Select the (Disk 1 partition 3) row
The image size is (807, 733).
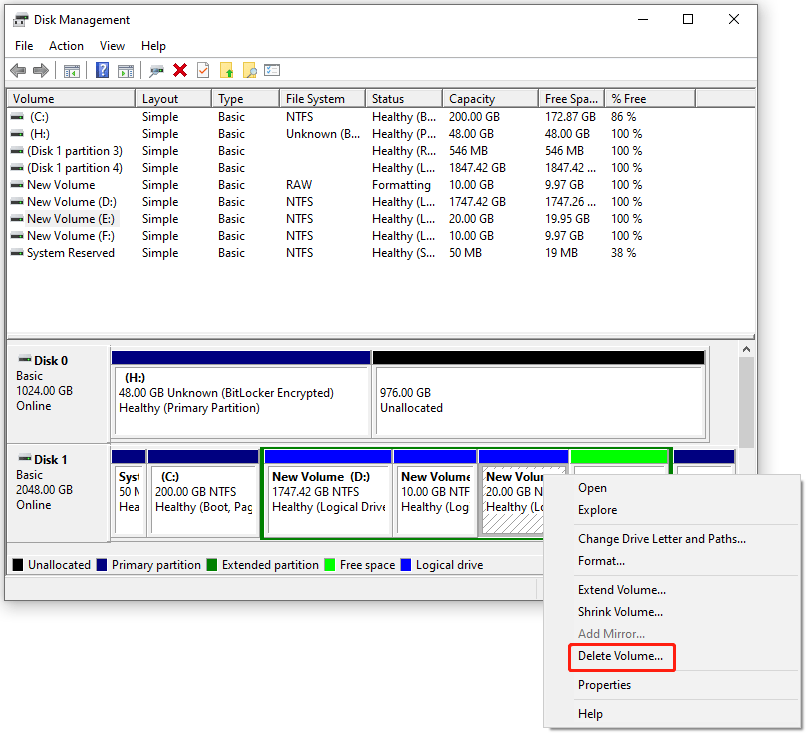pyautogui.click(x=381, y=151)
